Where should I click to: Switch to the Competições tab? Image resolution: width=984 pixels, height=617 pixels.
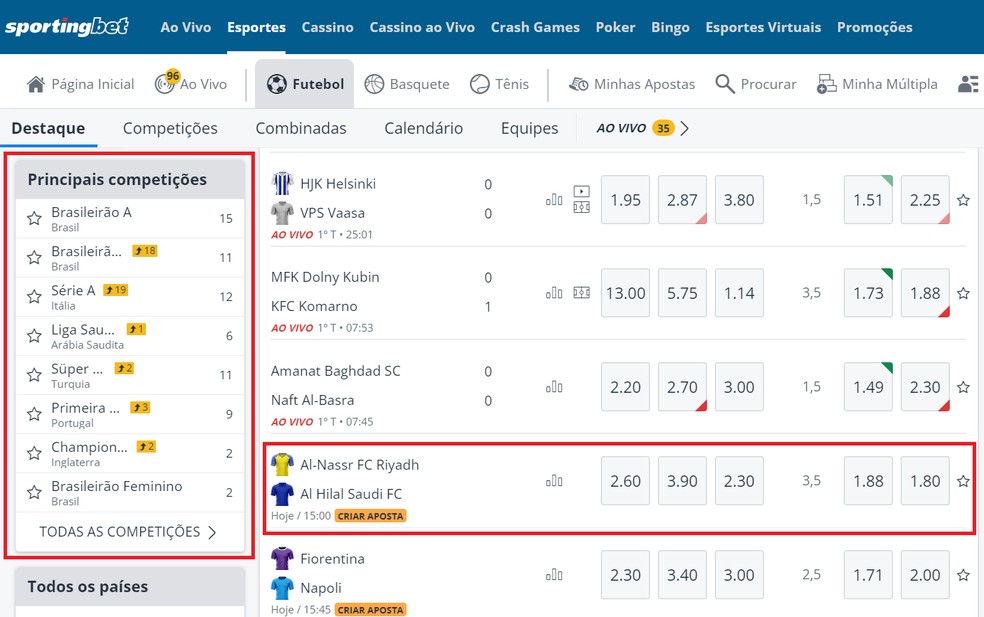pos(170,128)
